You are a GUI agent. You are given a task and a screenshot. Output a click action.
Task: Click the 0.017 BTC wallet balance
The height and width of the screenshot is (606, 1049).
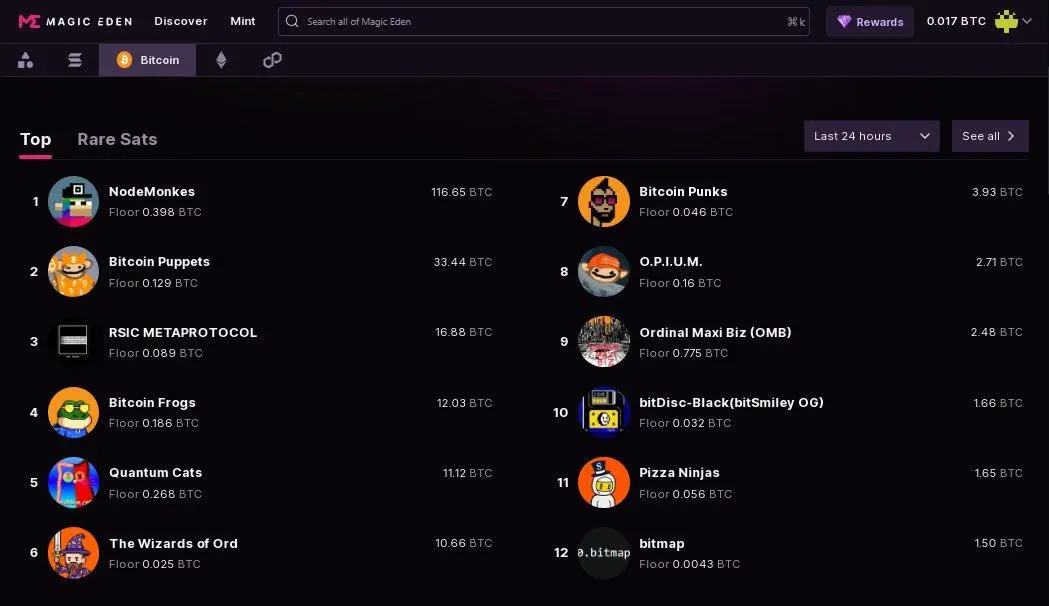tap(956, 21)
